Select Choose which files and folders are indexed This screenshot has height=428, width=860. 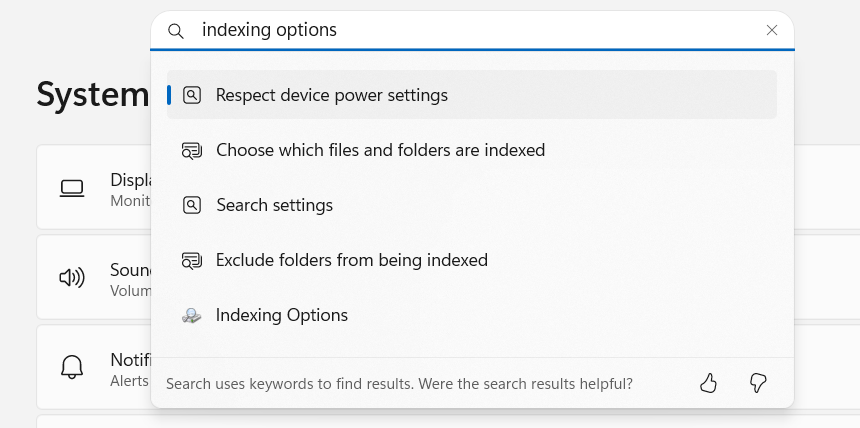[472, 150]
